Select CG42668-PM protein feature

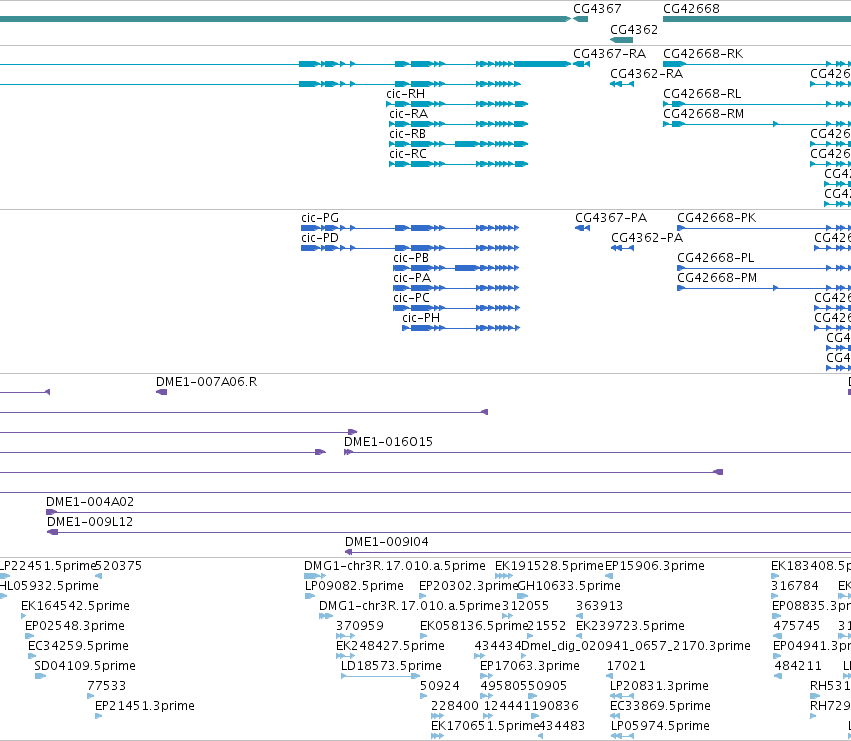pyautogui.click(x=764, y=288)
